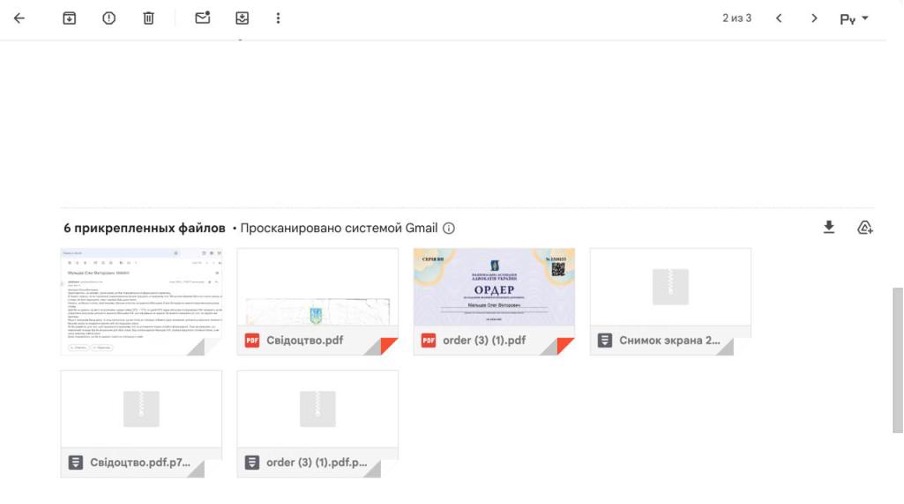The image size is (904, 504).
Task: Expand the Ру input tools dropdown
Action: 854,18
